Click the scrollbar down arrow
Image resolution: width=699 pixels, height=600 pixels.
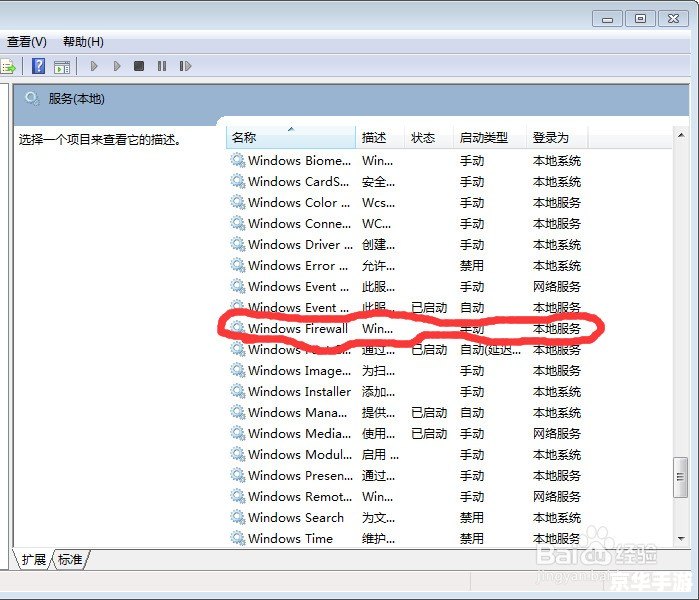click(681, 539)
